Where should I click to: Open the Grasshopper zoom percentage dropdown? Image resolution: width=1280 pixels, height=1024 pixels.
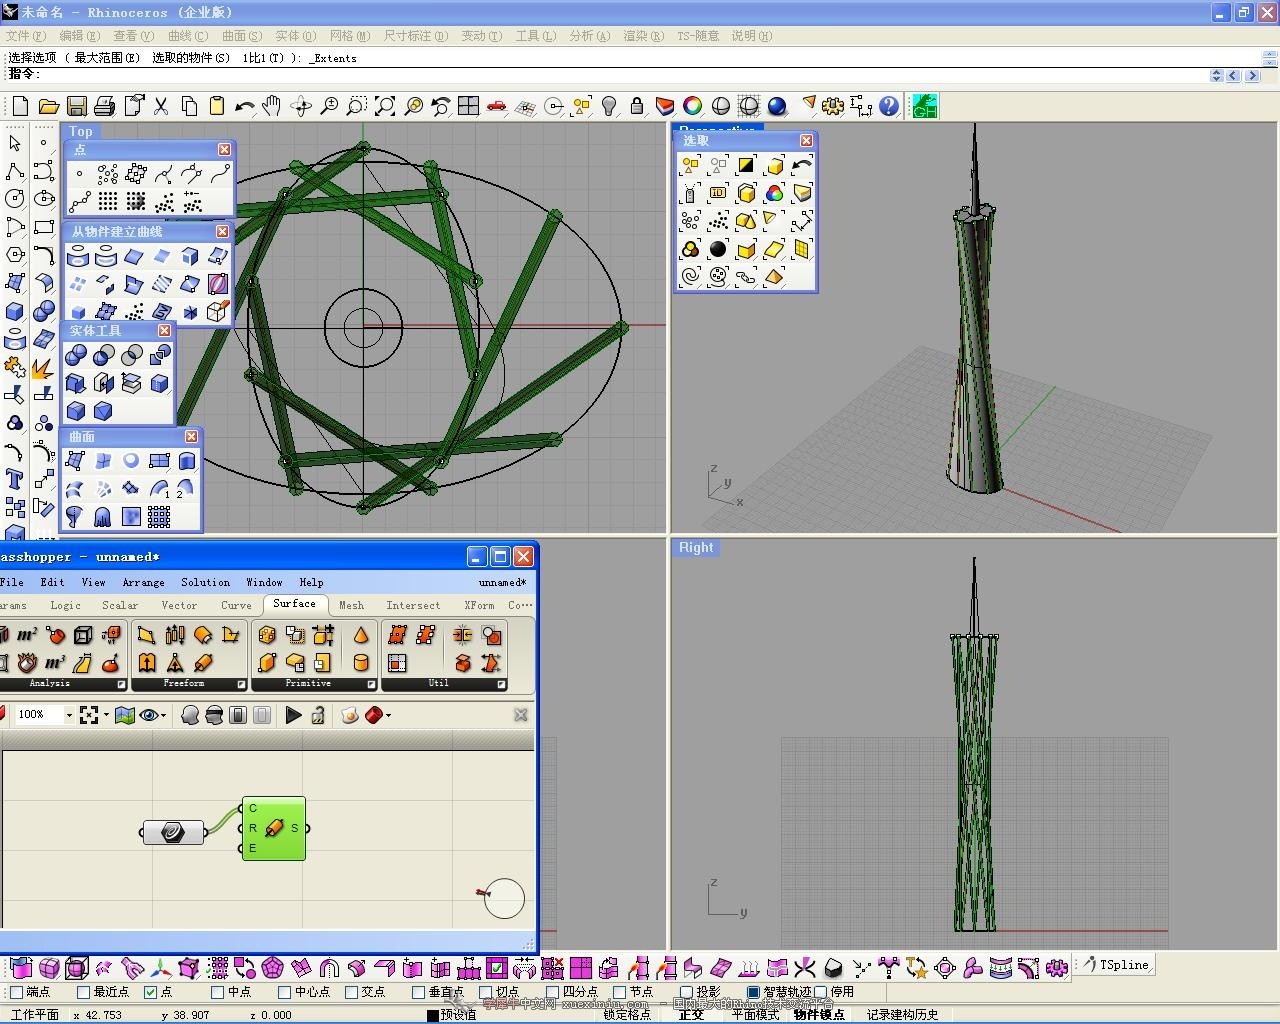(69, 715)
